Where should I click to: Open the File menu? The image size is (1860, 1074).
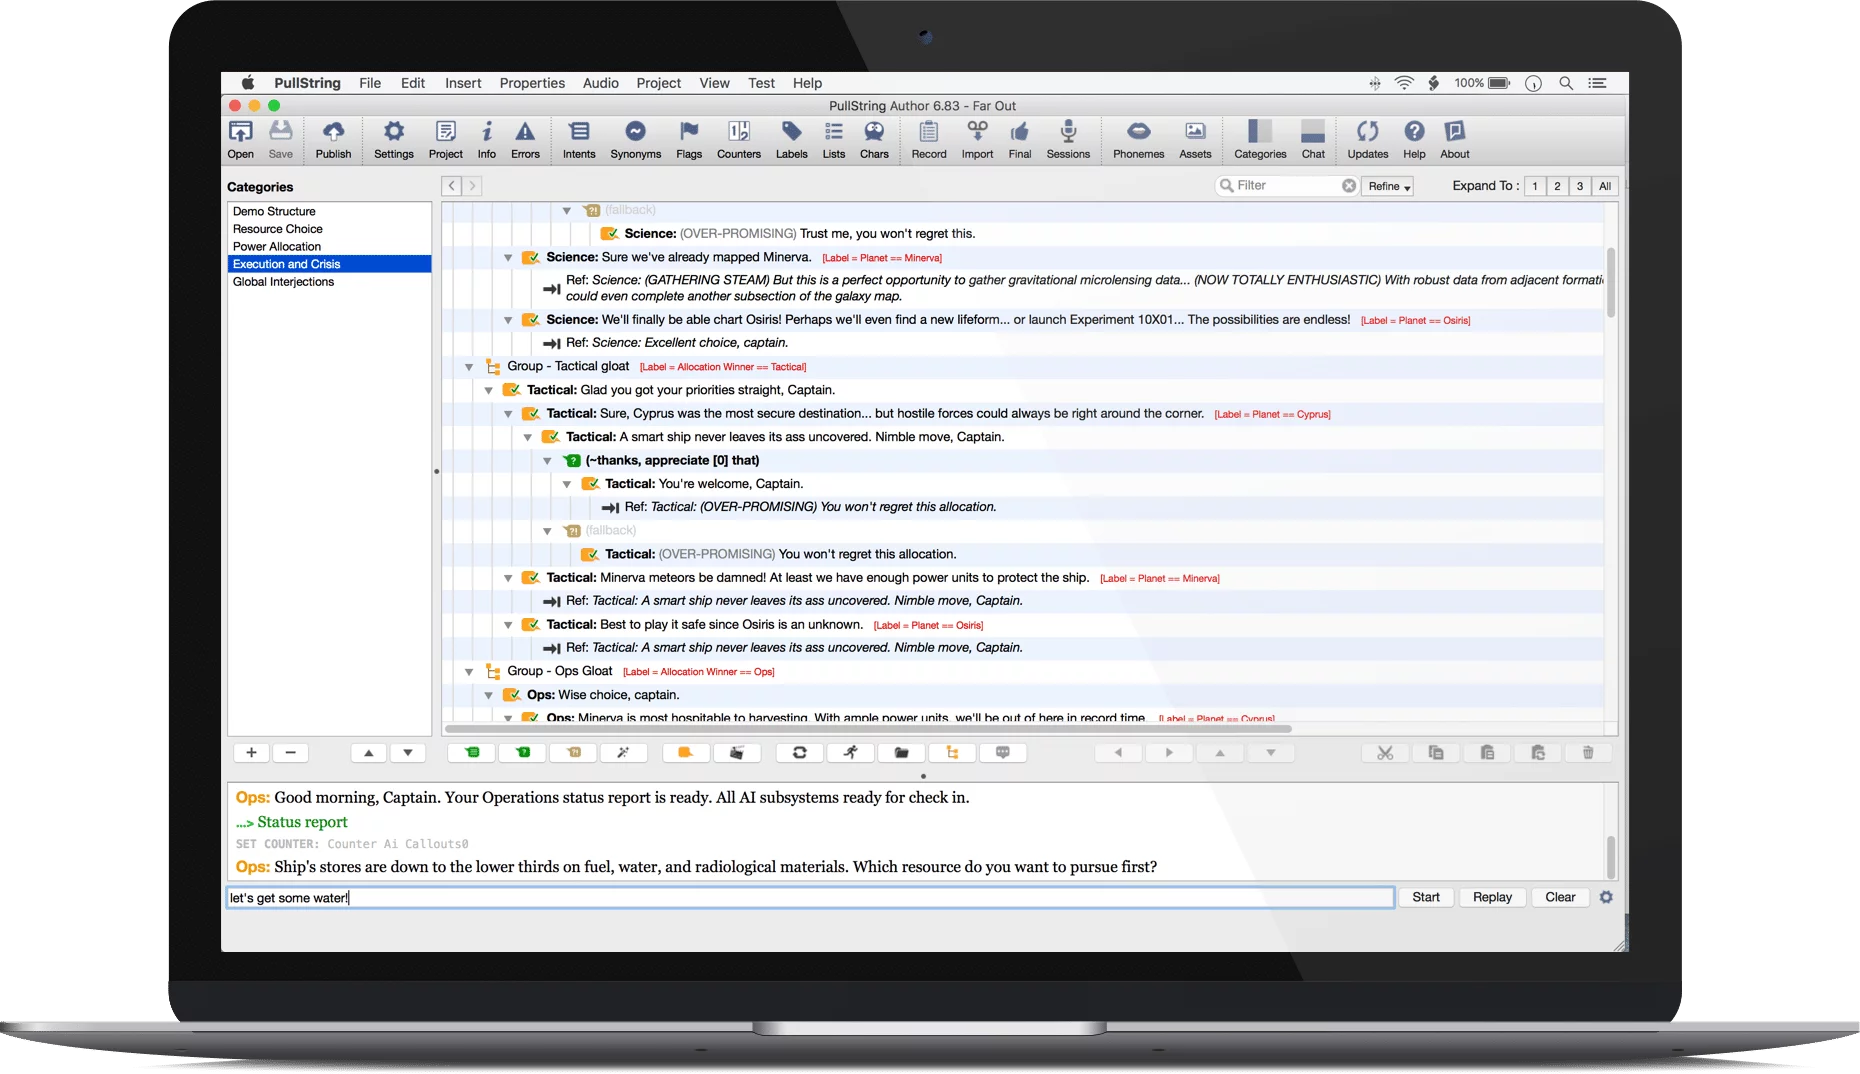pos(370,83)
